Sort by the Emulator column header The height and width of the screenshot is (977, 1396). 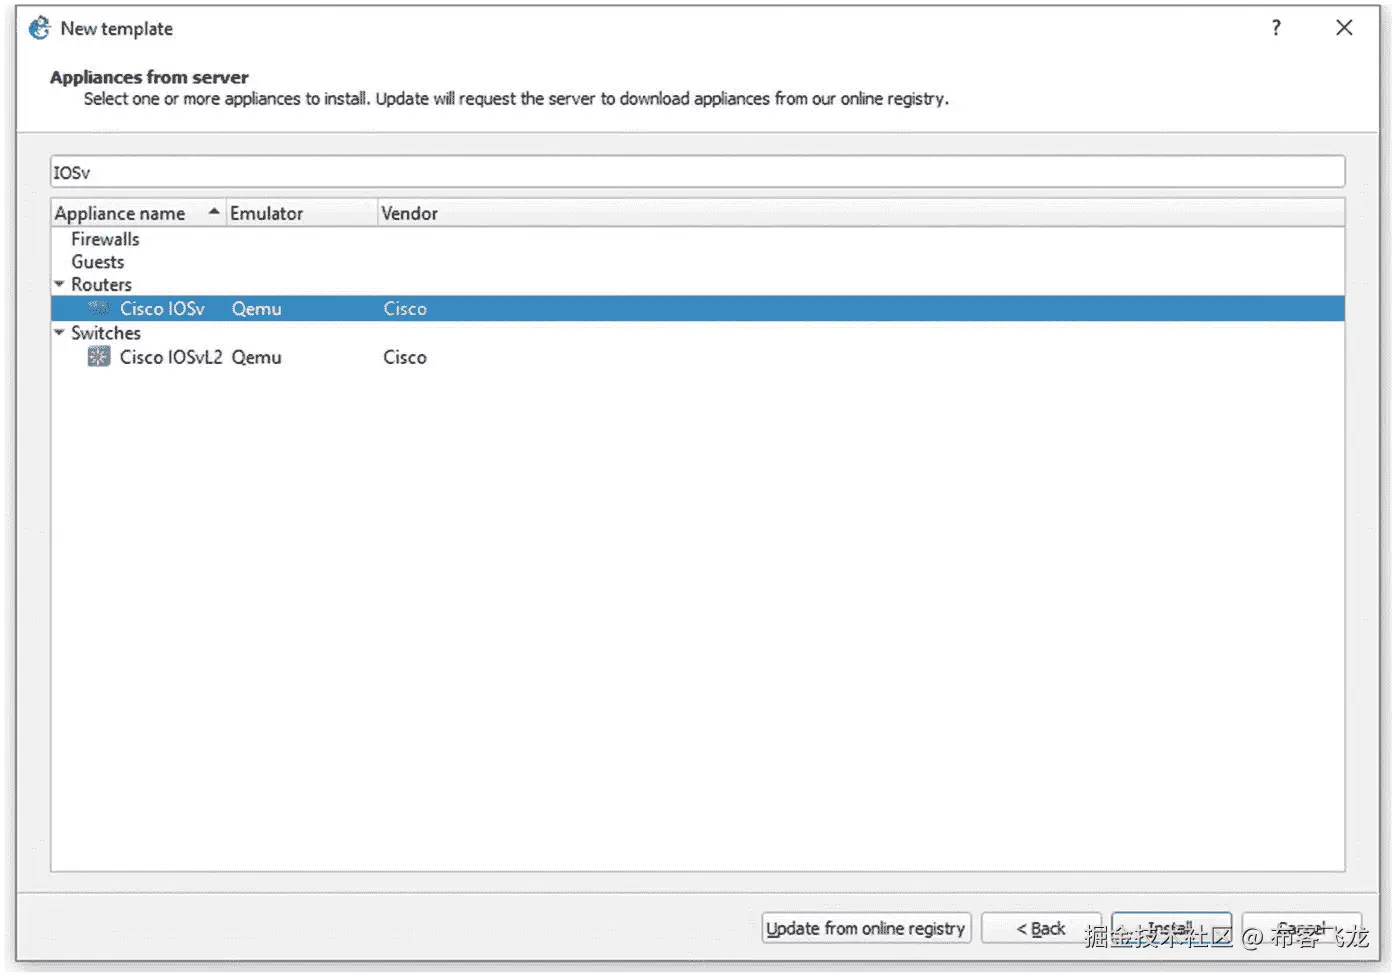(302, 213)
